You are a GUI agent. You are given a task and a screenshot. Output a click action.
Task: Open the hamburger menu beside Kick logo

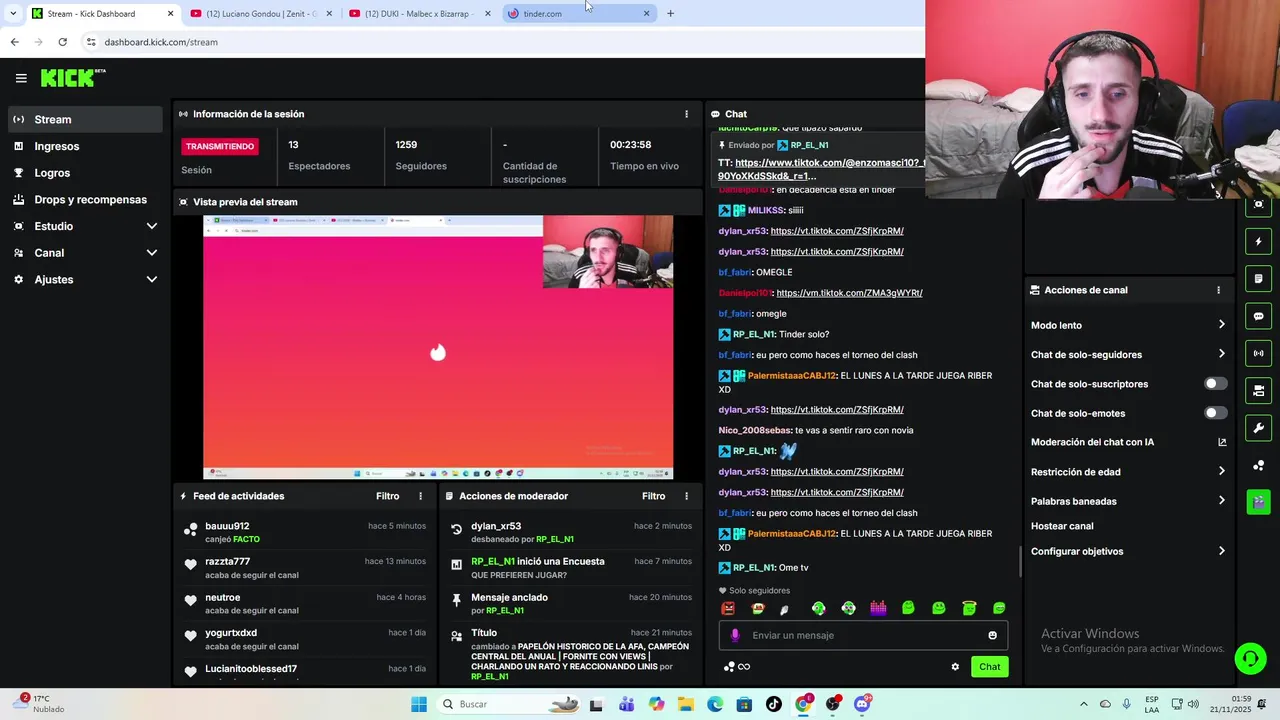[21, 78]
